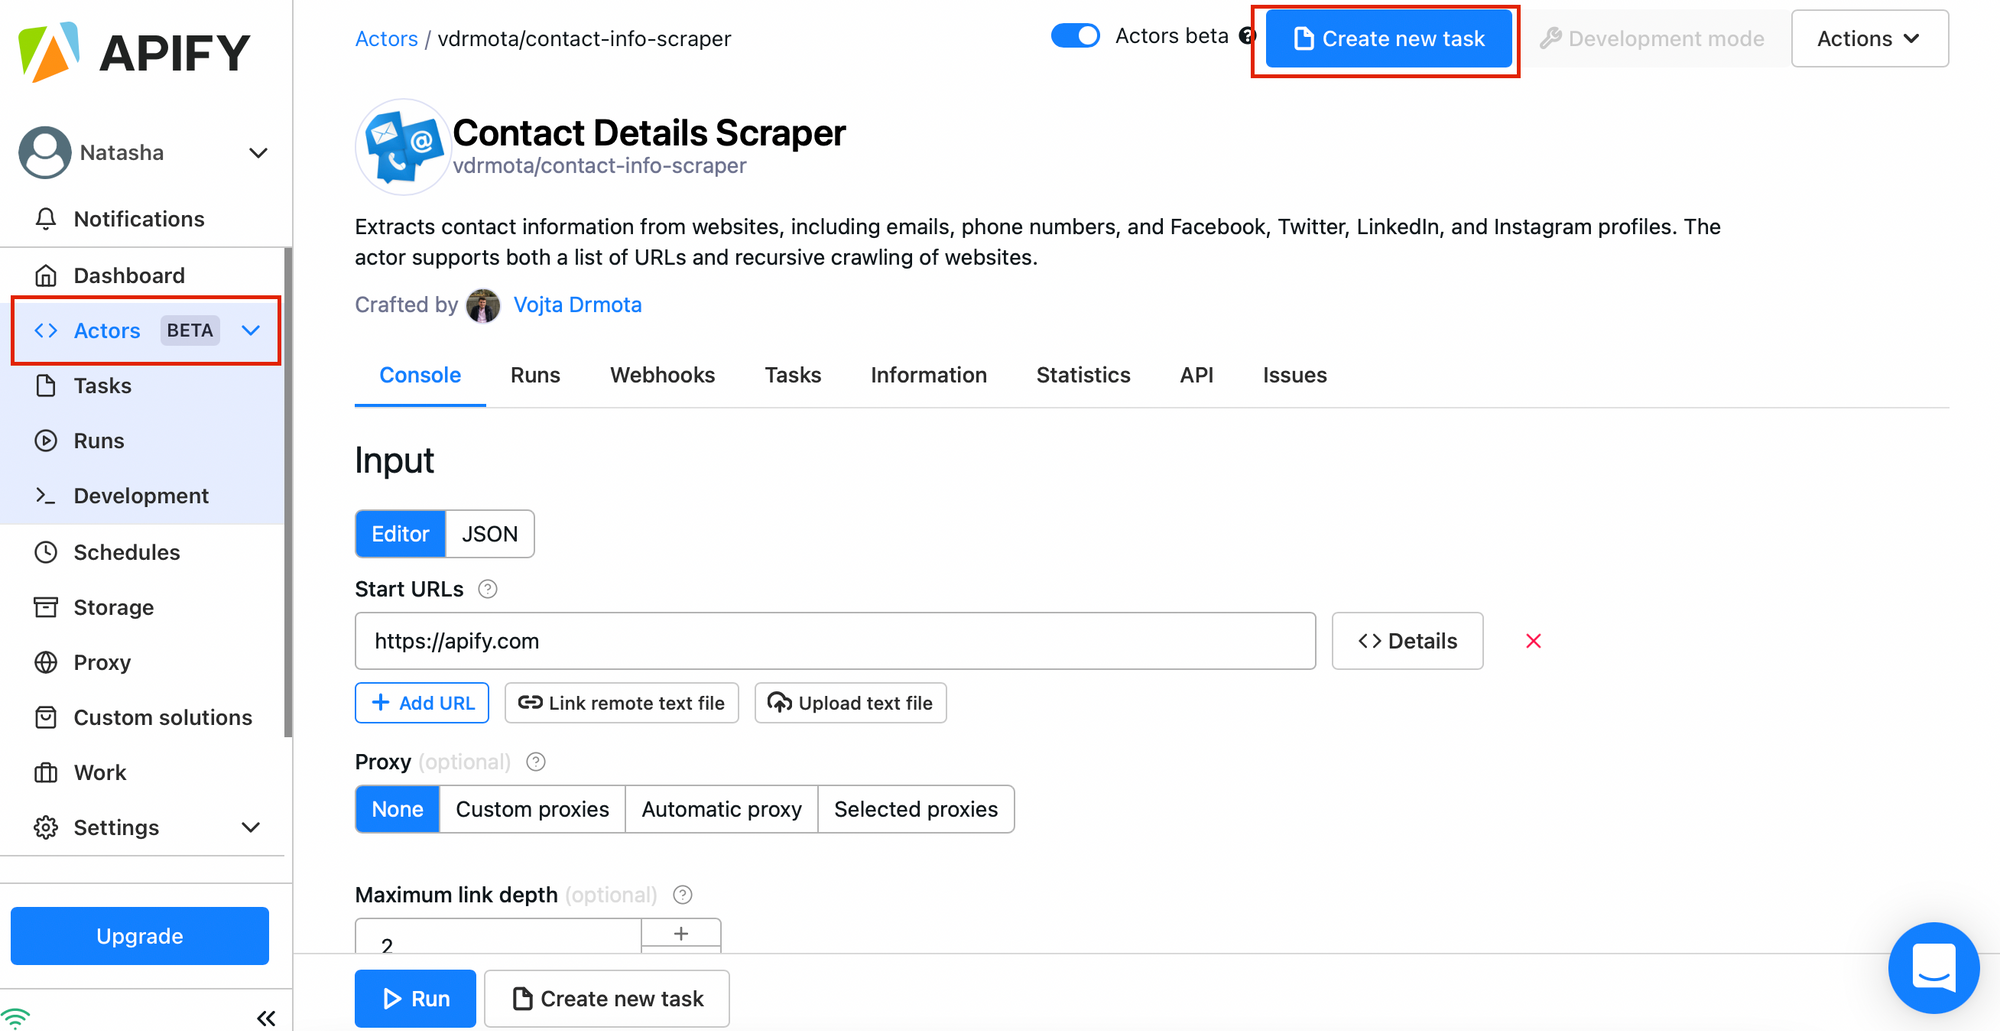The width and height of the screenshot is (2000, 1031).
Task: Increment Maximum link depth value
Action: coord(681,933)
